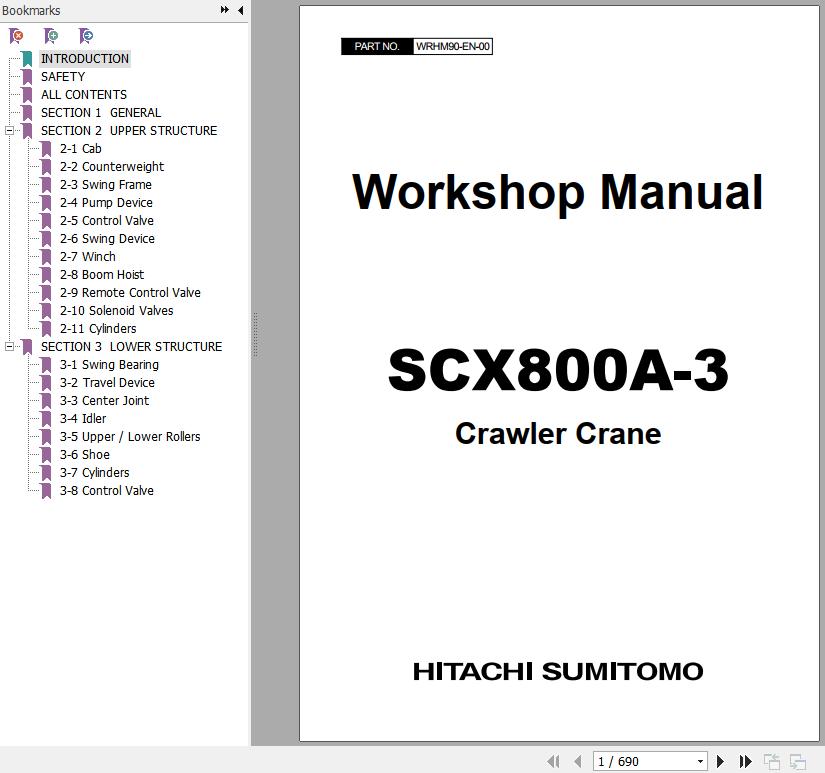Select the 2-8 Boom Hoist bookmark

pyautogui.click(x=102, y=275)
